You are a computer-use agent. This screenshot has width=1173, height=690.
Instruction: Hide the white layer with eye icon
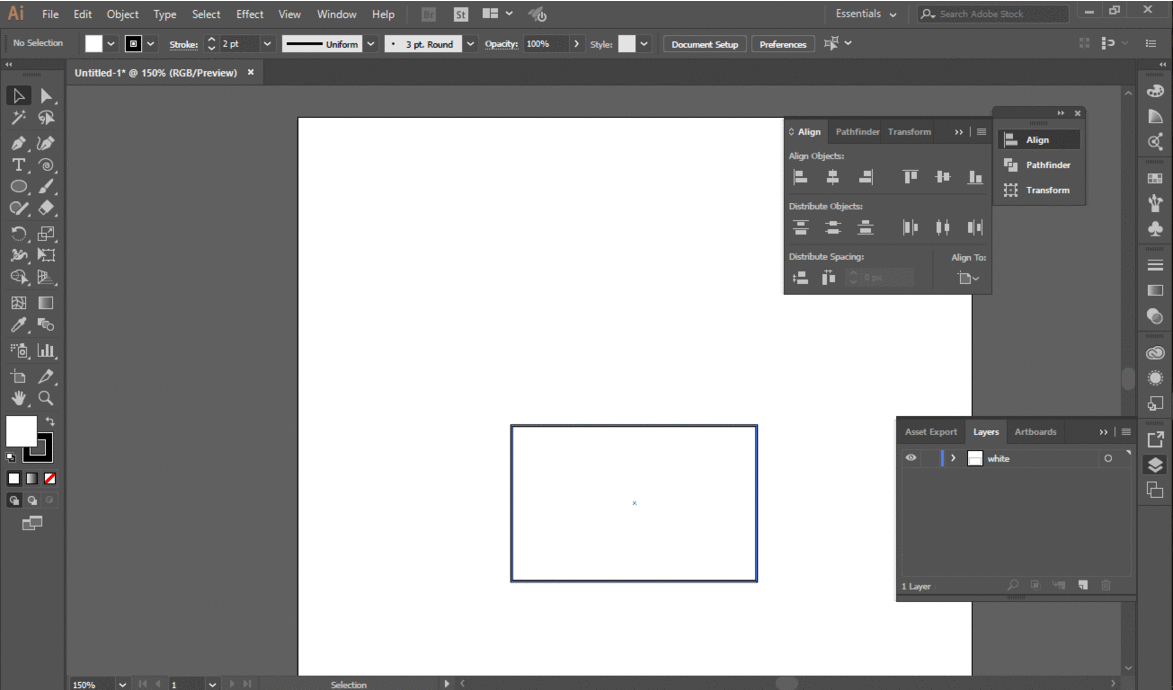[x=910, y=458]
